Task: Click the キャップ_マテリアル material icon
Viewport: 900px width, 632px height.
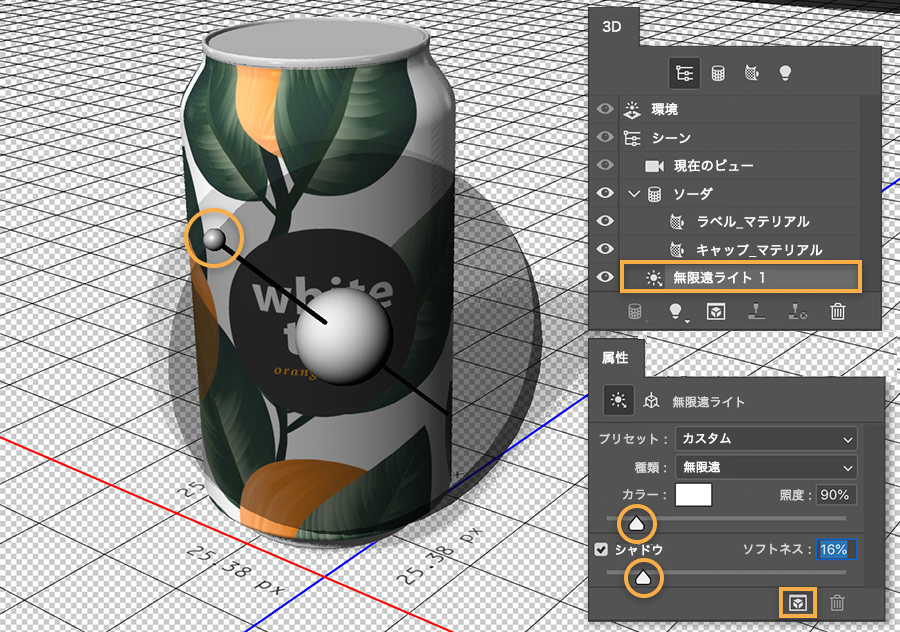Action: click(677, 250)
